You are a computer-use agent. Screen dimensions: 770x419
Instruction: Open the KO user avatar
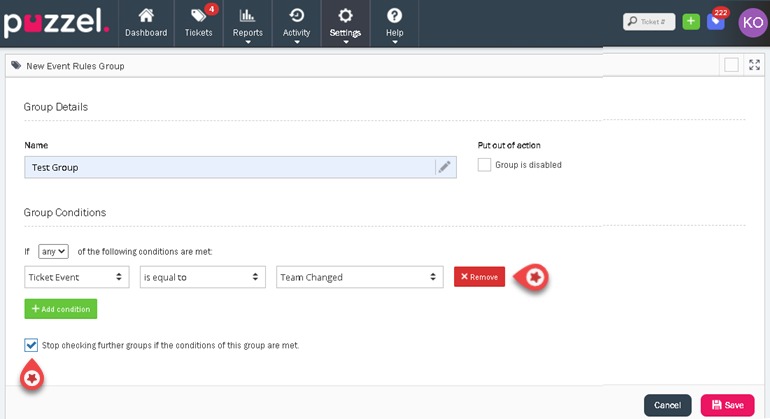point(752,21)
